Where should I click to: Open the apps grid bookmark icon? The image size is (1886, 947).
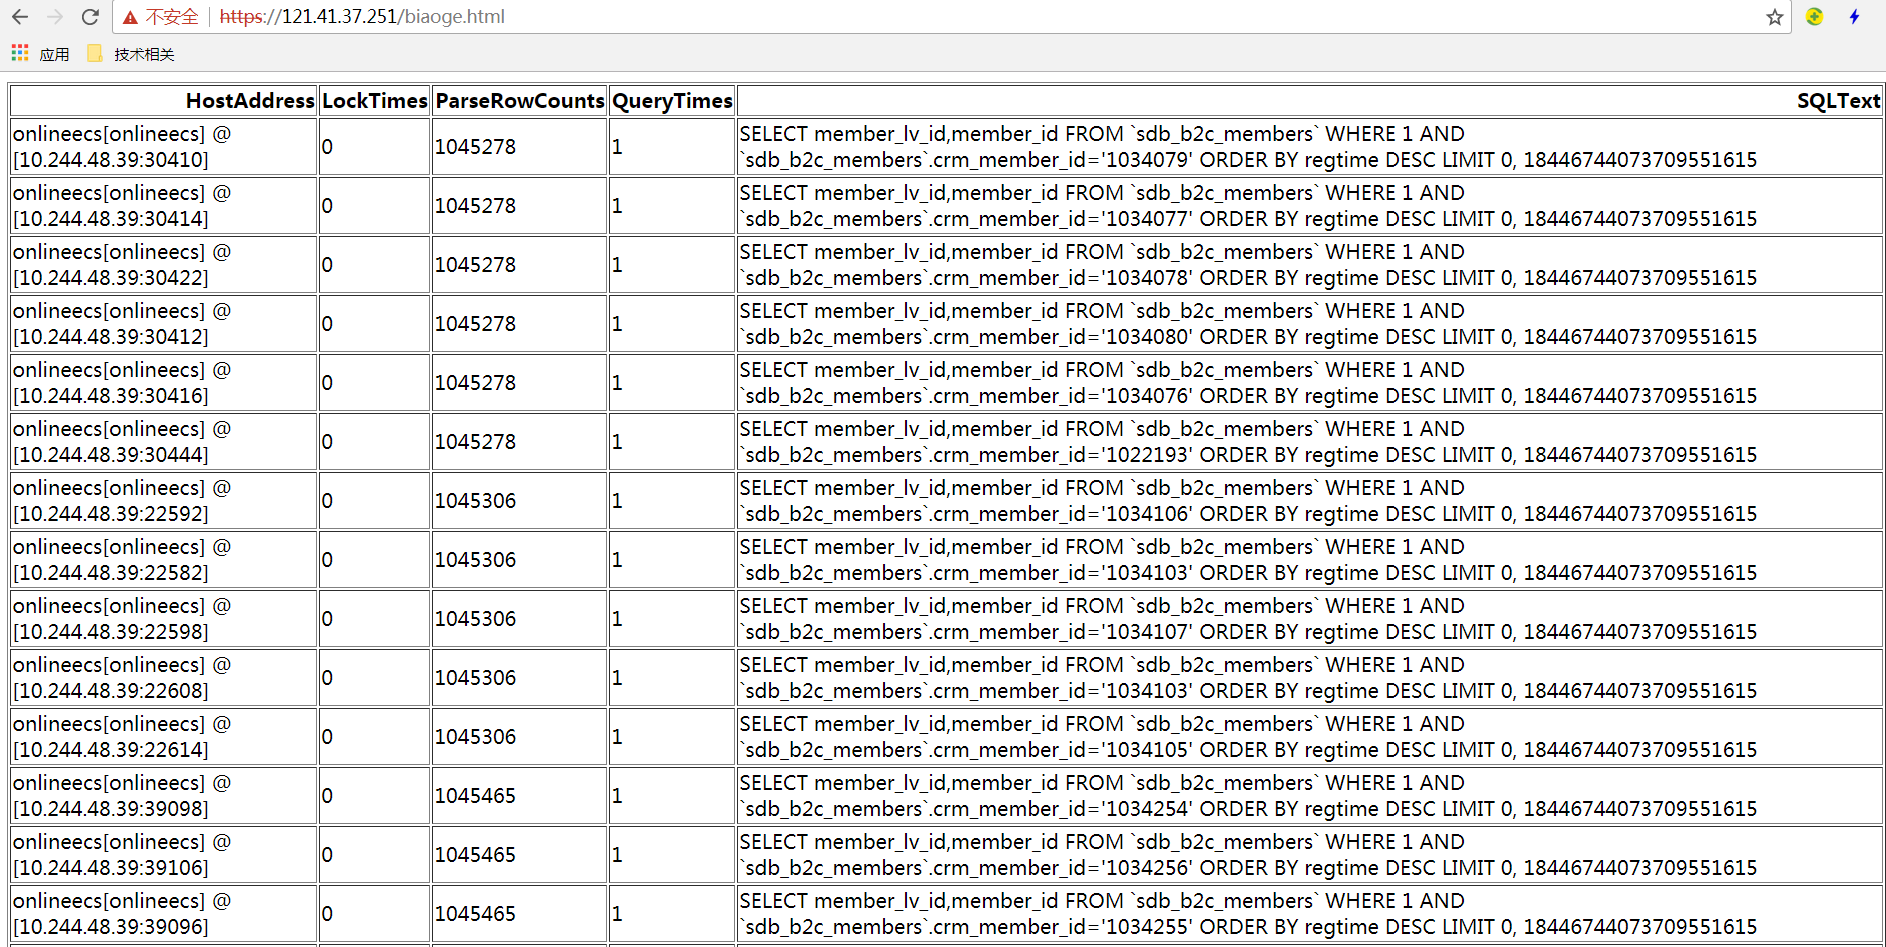(20, 53)
